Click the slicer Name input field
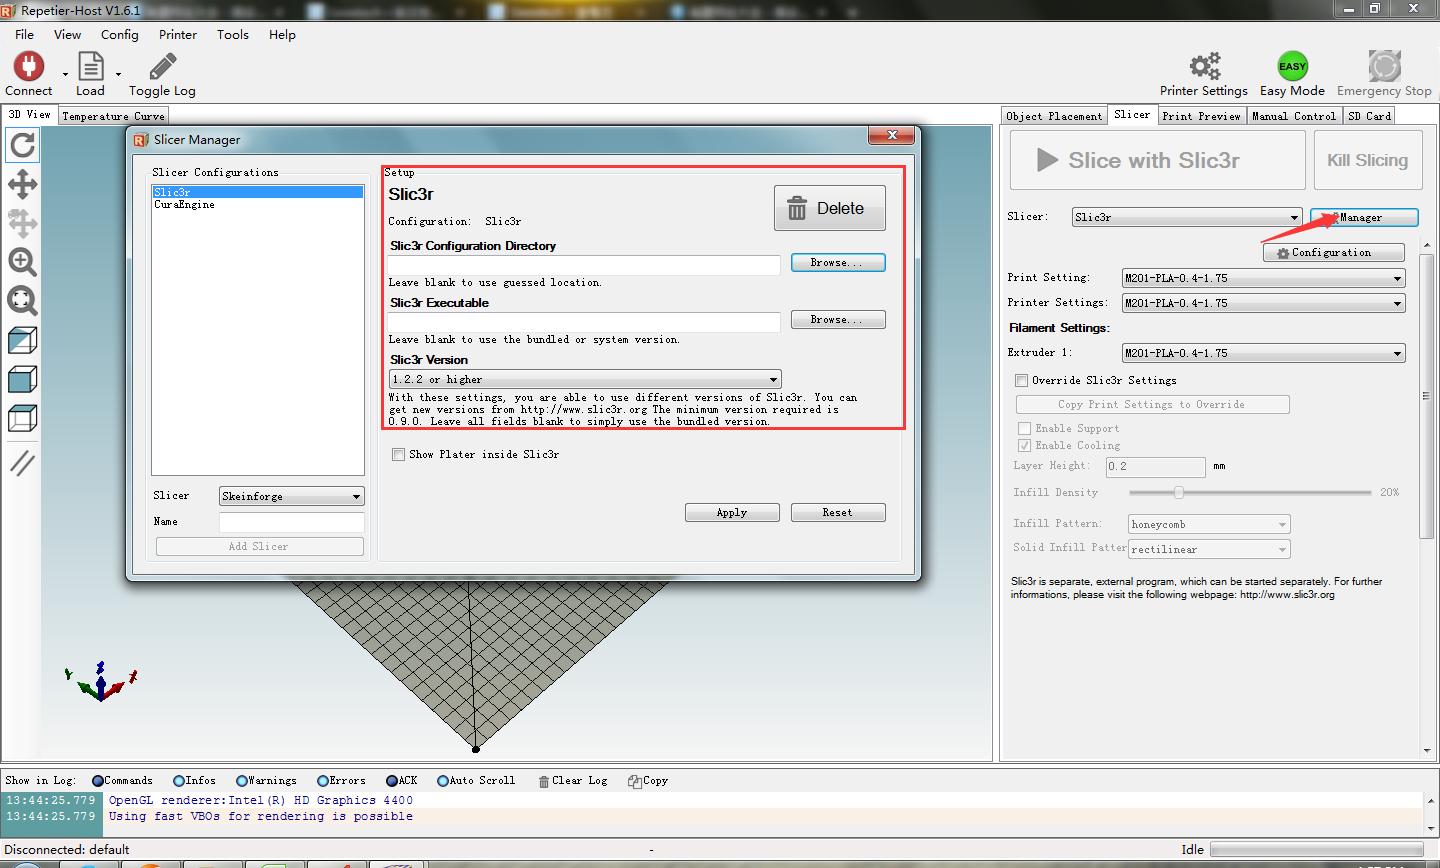 tap(292, 522)
